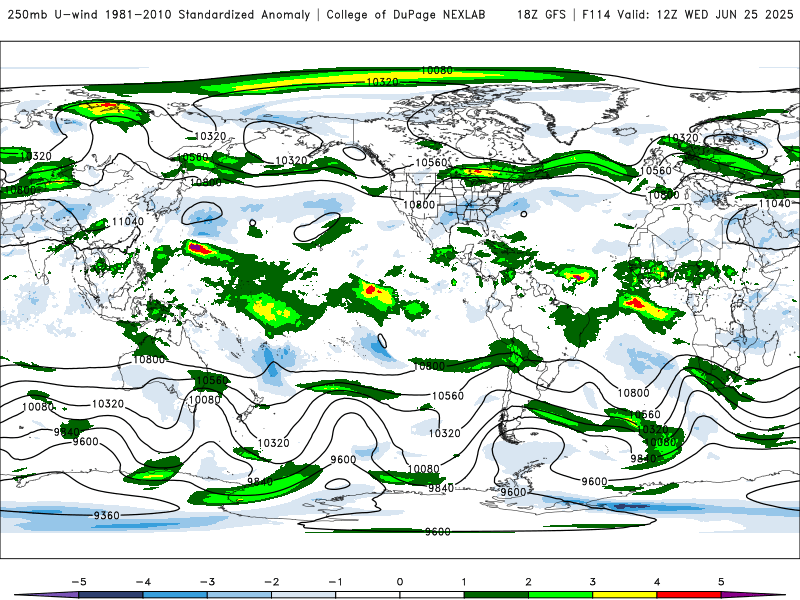800x600 pixels.
Task: Click the light blue -3-to--2 colorbar segment
Action: click(x=239, y=595)
